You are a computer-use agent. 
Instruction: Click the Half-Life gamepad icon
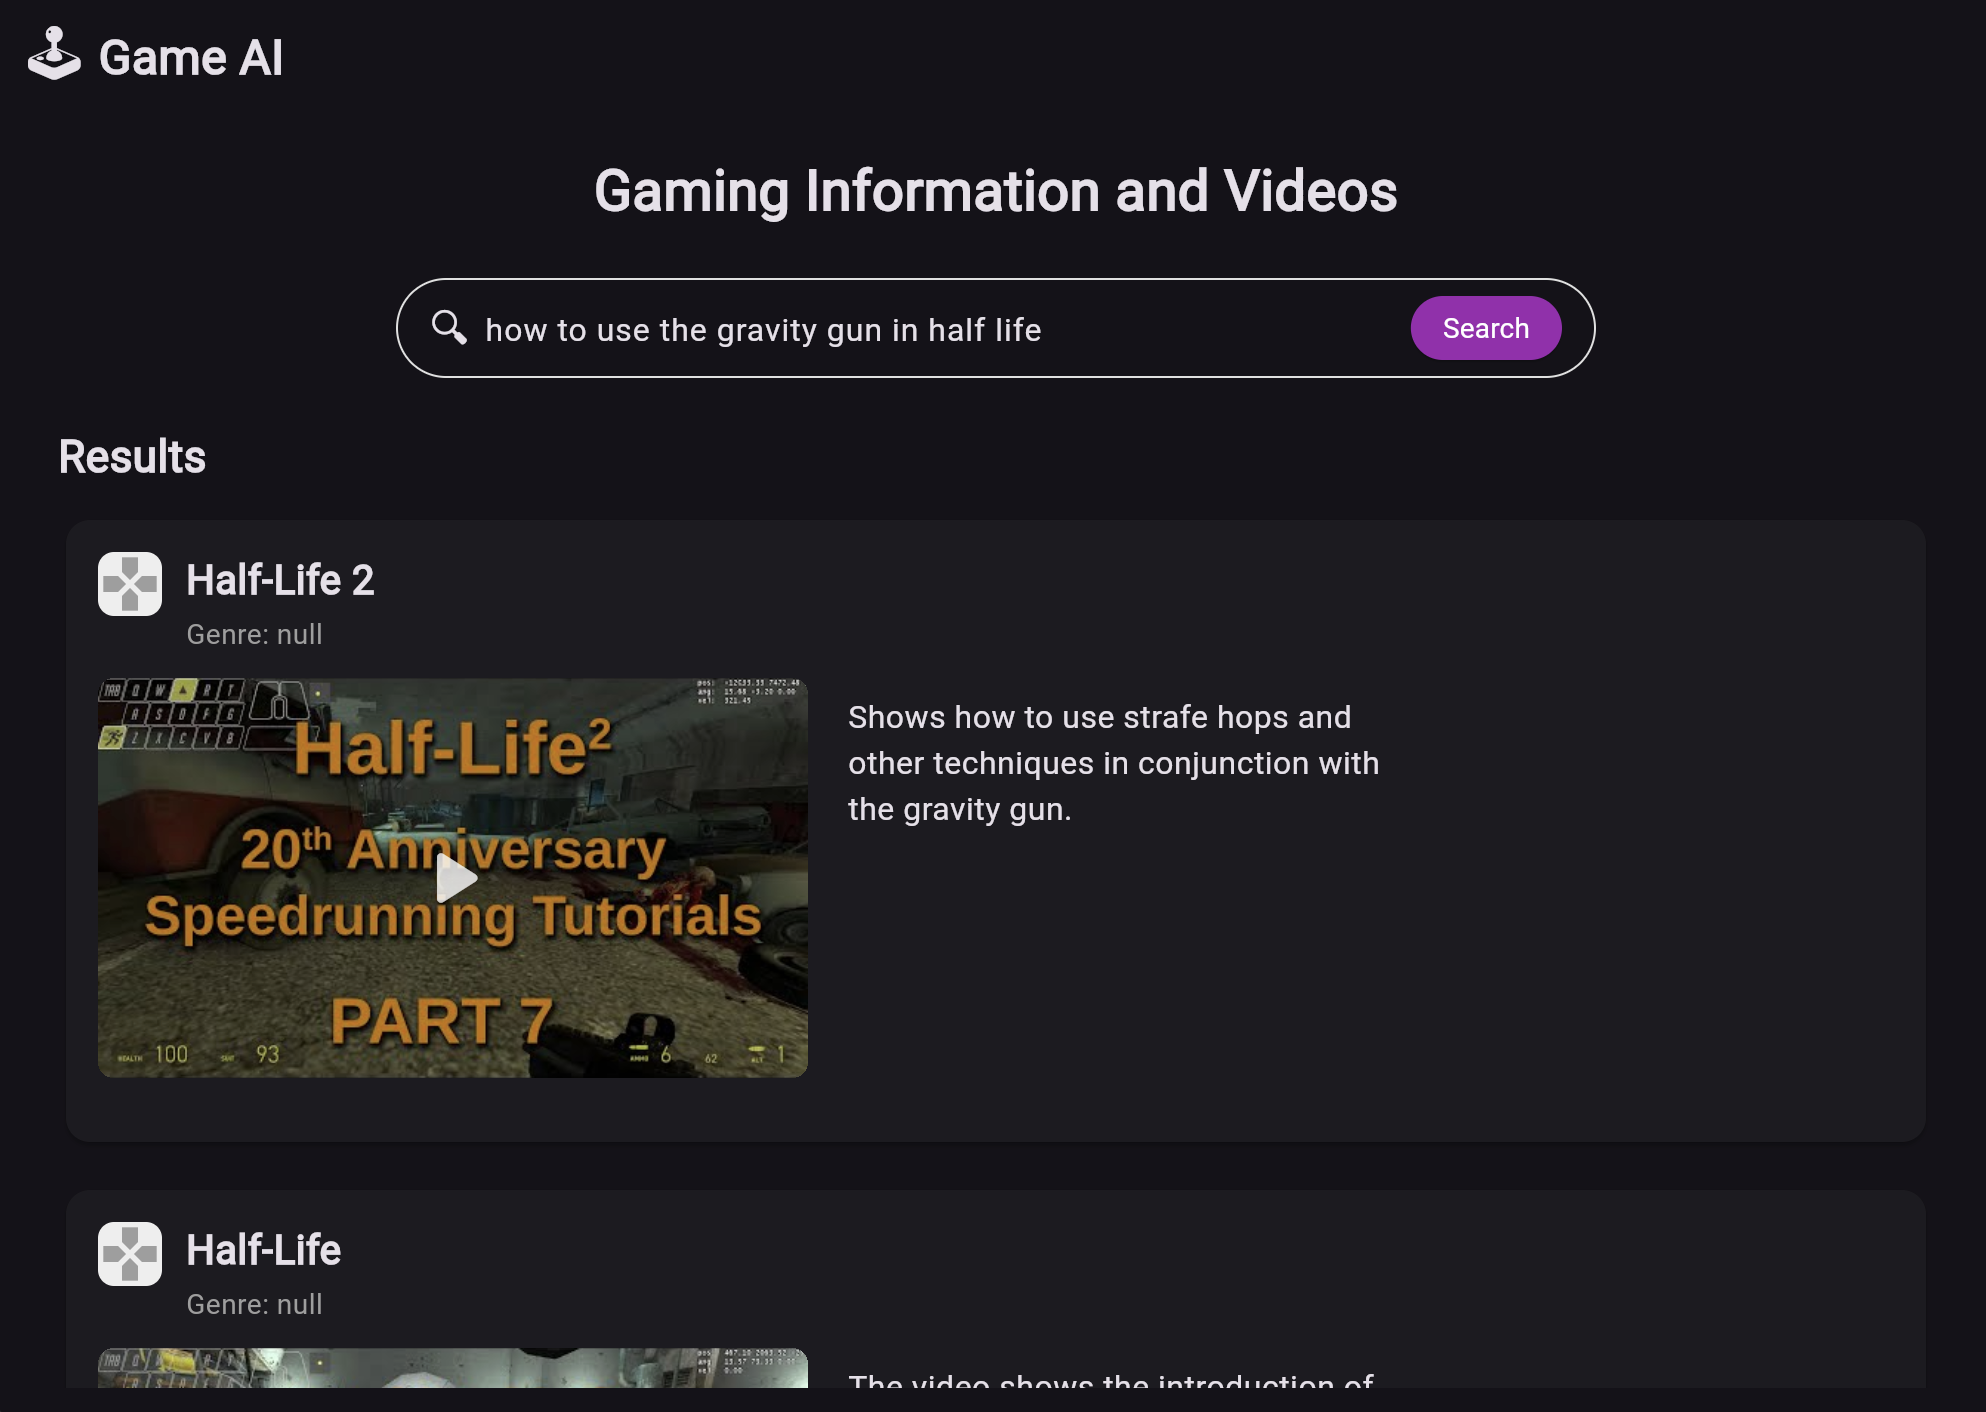(x=130, y=1254)
